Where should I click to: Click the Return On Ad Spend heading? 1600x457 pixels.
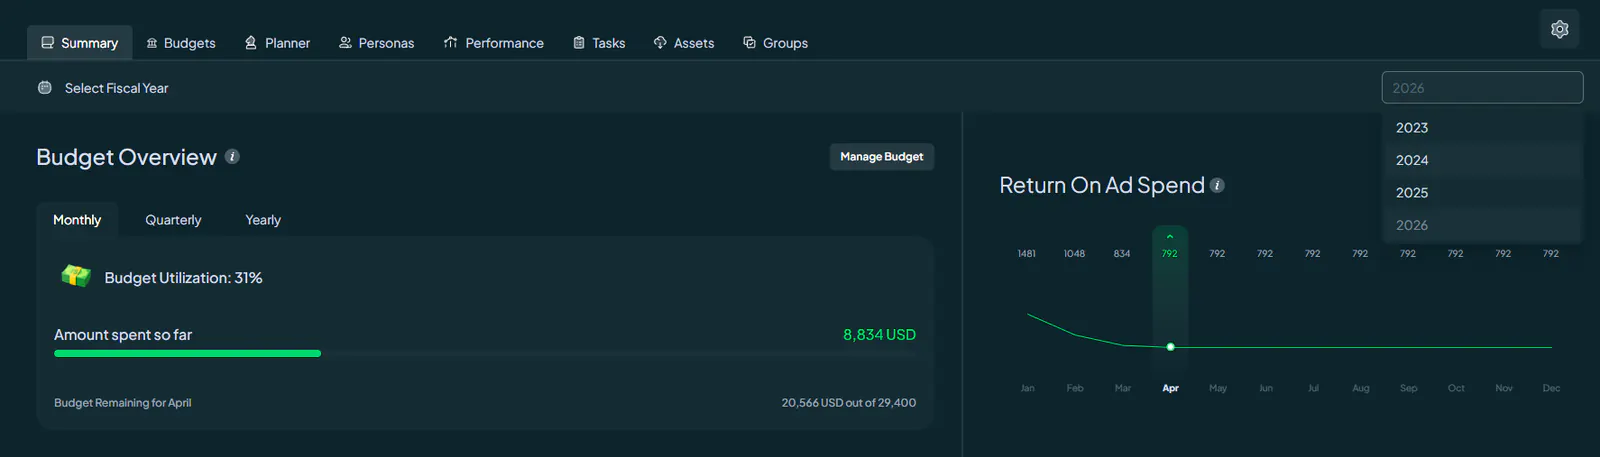(x=1102, y=185)
